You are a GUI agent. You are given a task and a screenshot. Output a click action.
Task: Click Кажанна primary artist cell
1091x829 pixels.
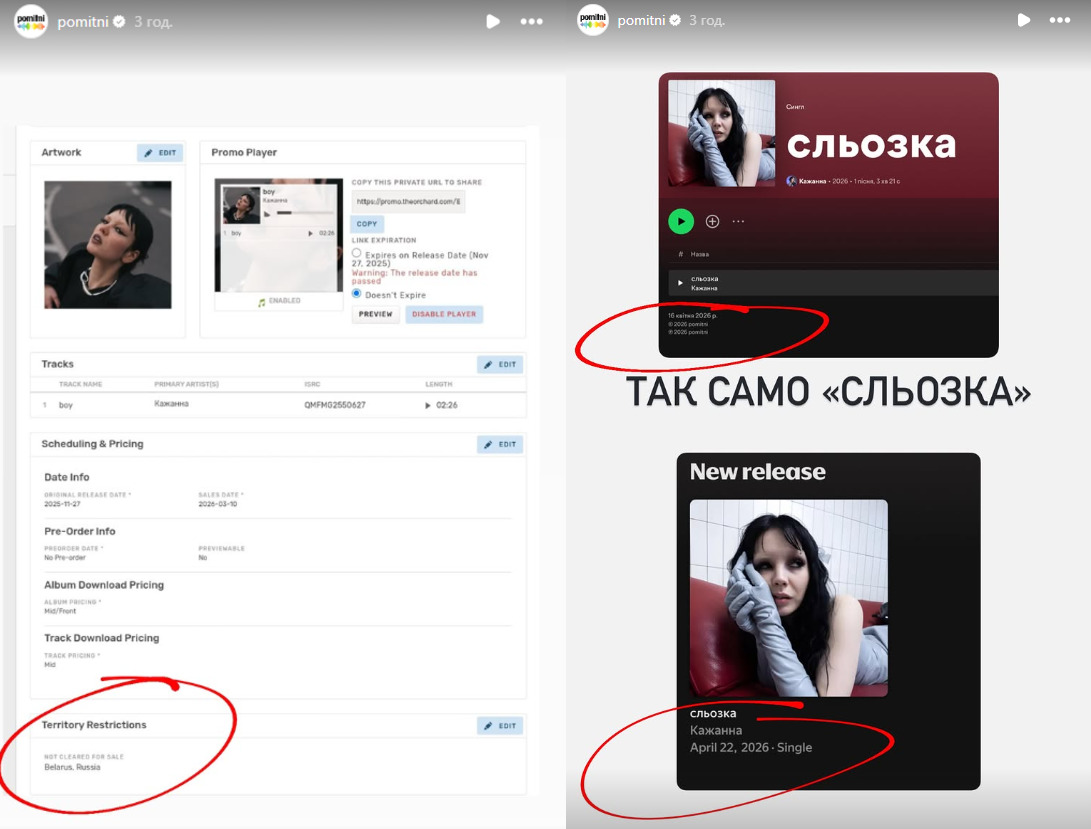(171, 404)
